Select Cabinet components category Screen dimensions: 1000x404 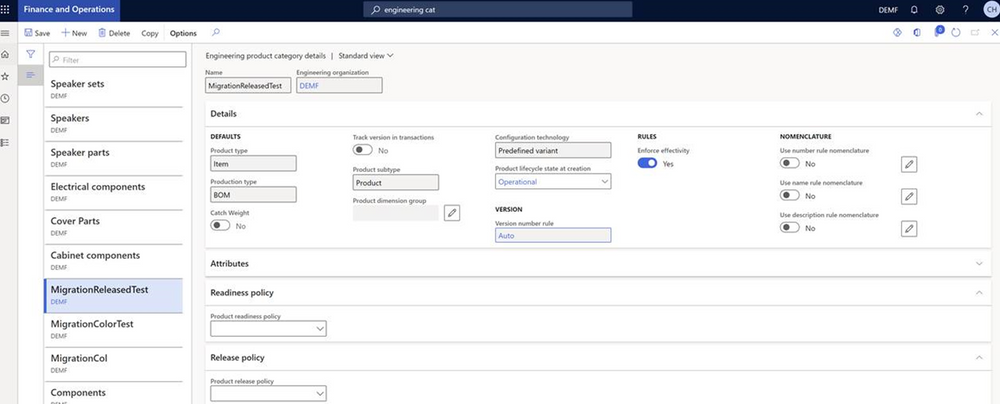(114, 260)
